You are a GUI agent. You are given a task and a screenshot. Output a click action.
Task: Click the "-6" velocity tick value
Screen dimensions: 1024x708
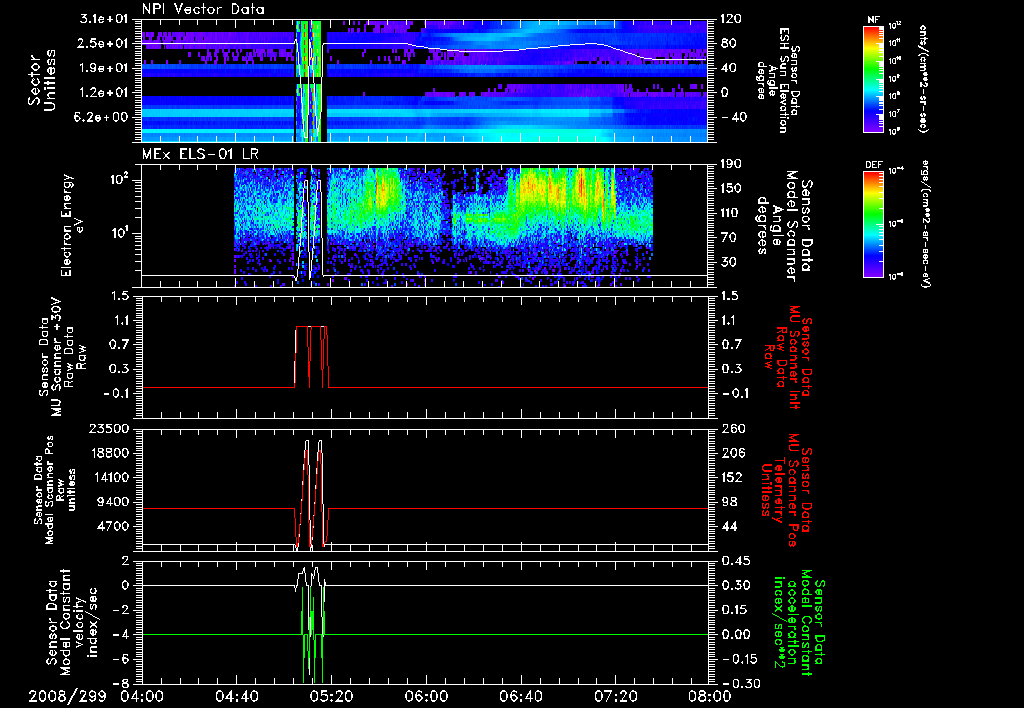(x=121, y=659)
